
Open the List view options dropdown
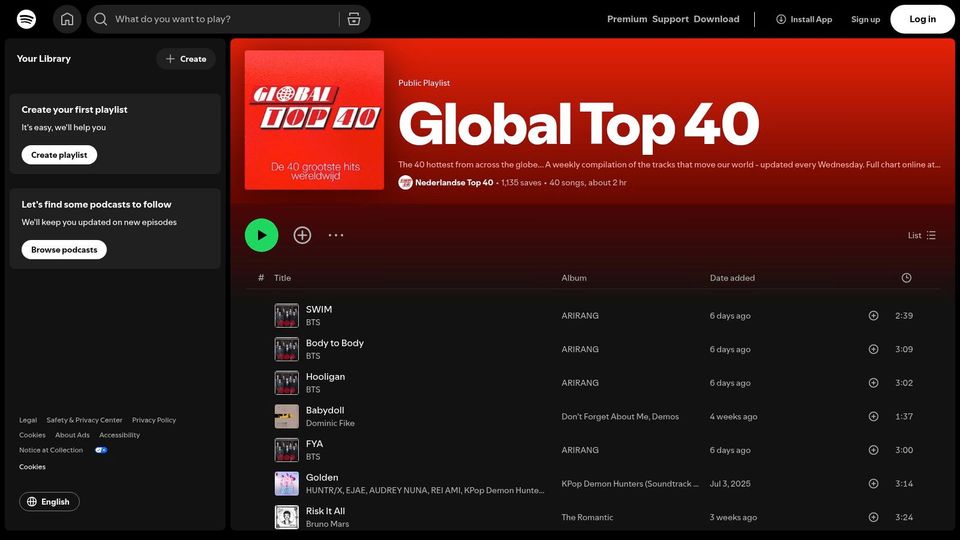921,235
